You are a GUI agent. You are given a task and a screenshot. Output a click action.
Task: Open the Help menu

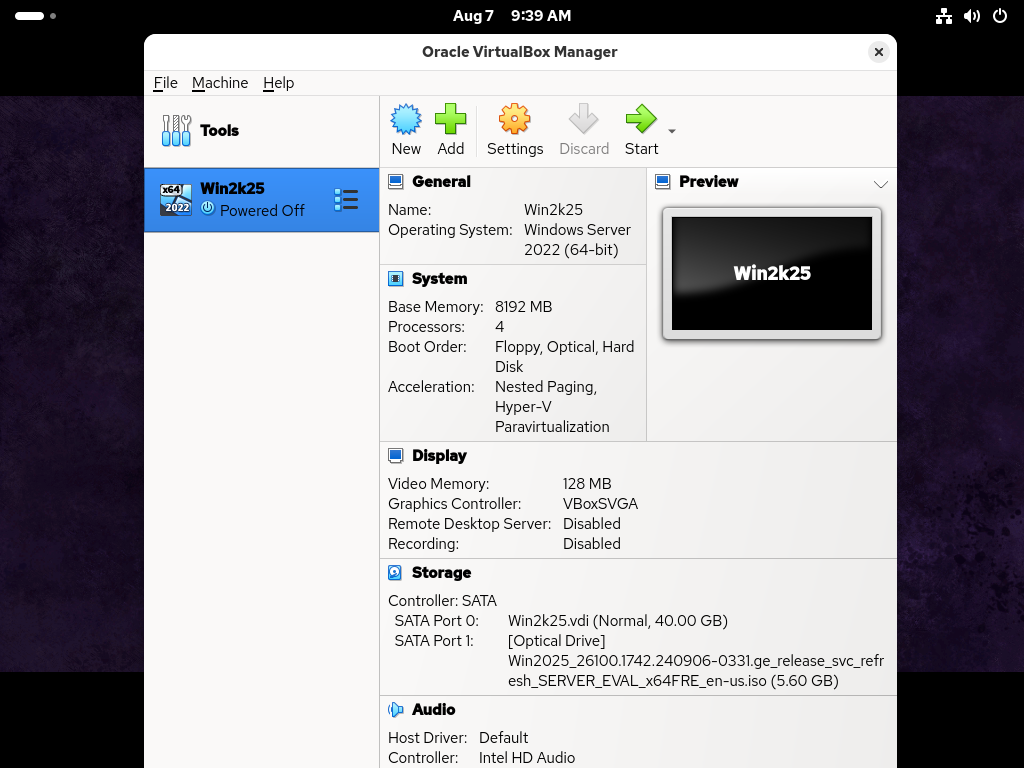pos(278,83)
